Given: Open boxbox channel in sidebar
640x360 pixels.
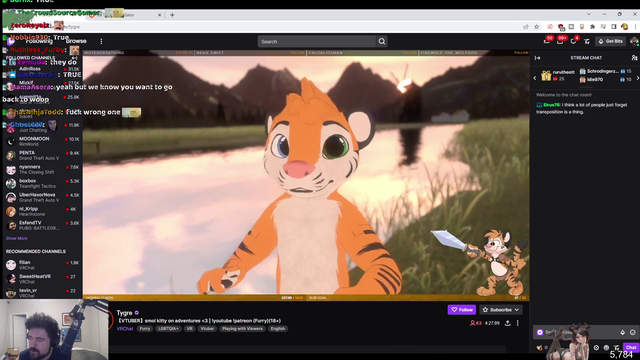Looking at the screenshot, I should [x=42, y=183].
